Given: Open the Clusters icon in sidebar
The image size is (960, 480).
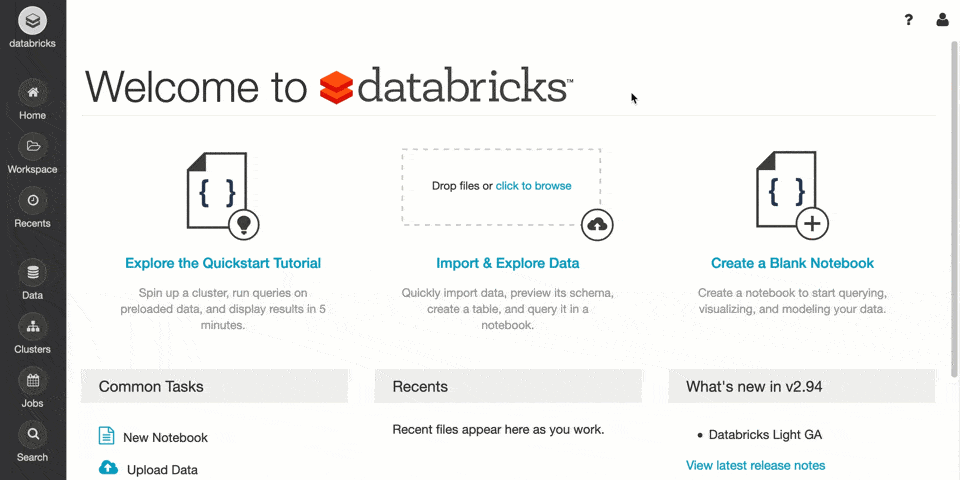Looking at the screenshot, I should [x=33, y=327].
